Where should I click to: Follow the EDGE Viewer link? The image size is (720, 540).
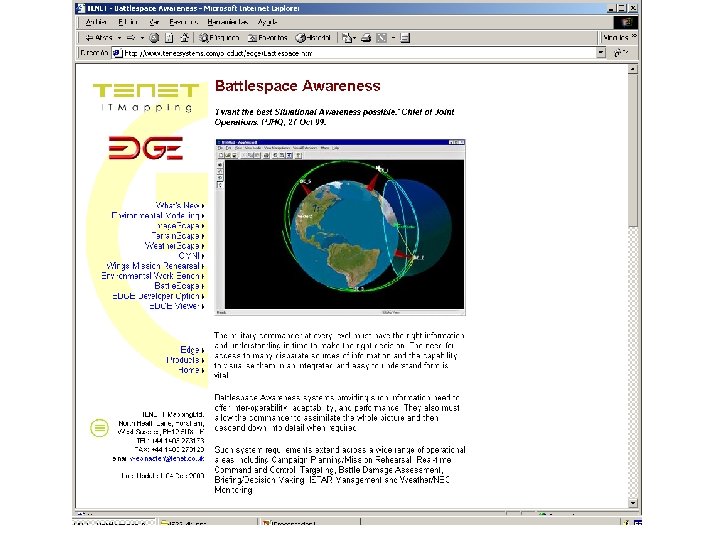click(x=176, y=306)
